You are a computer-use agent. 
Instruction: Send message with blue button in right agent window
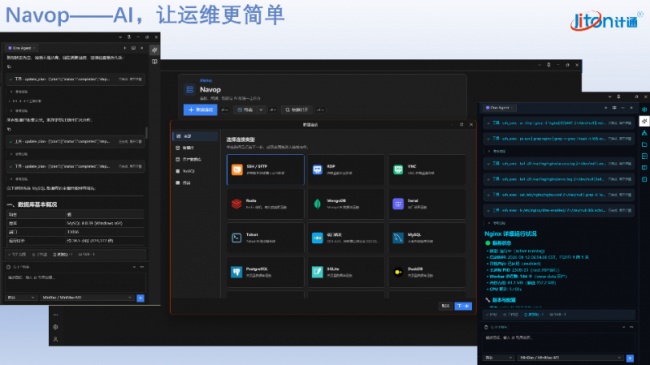630,358
